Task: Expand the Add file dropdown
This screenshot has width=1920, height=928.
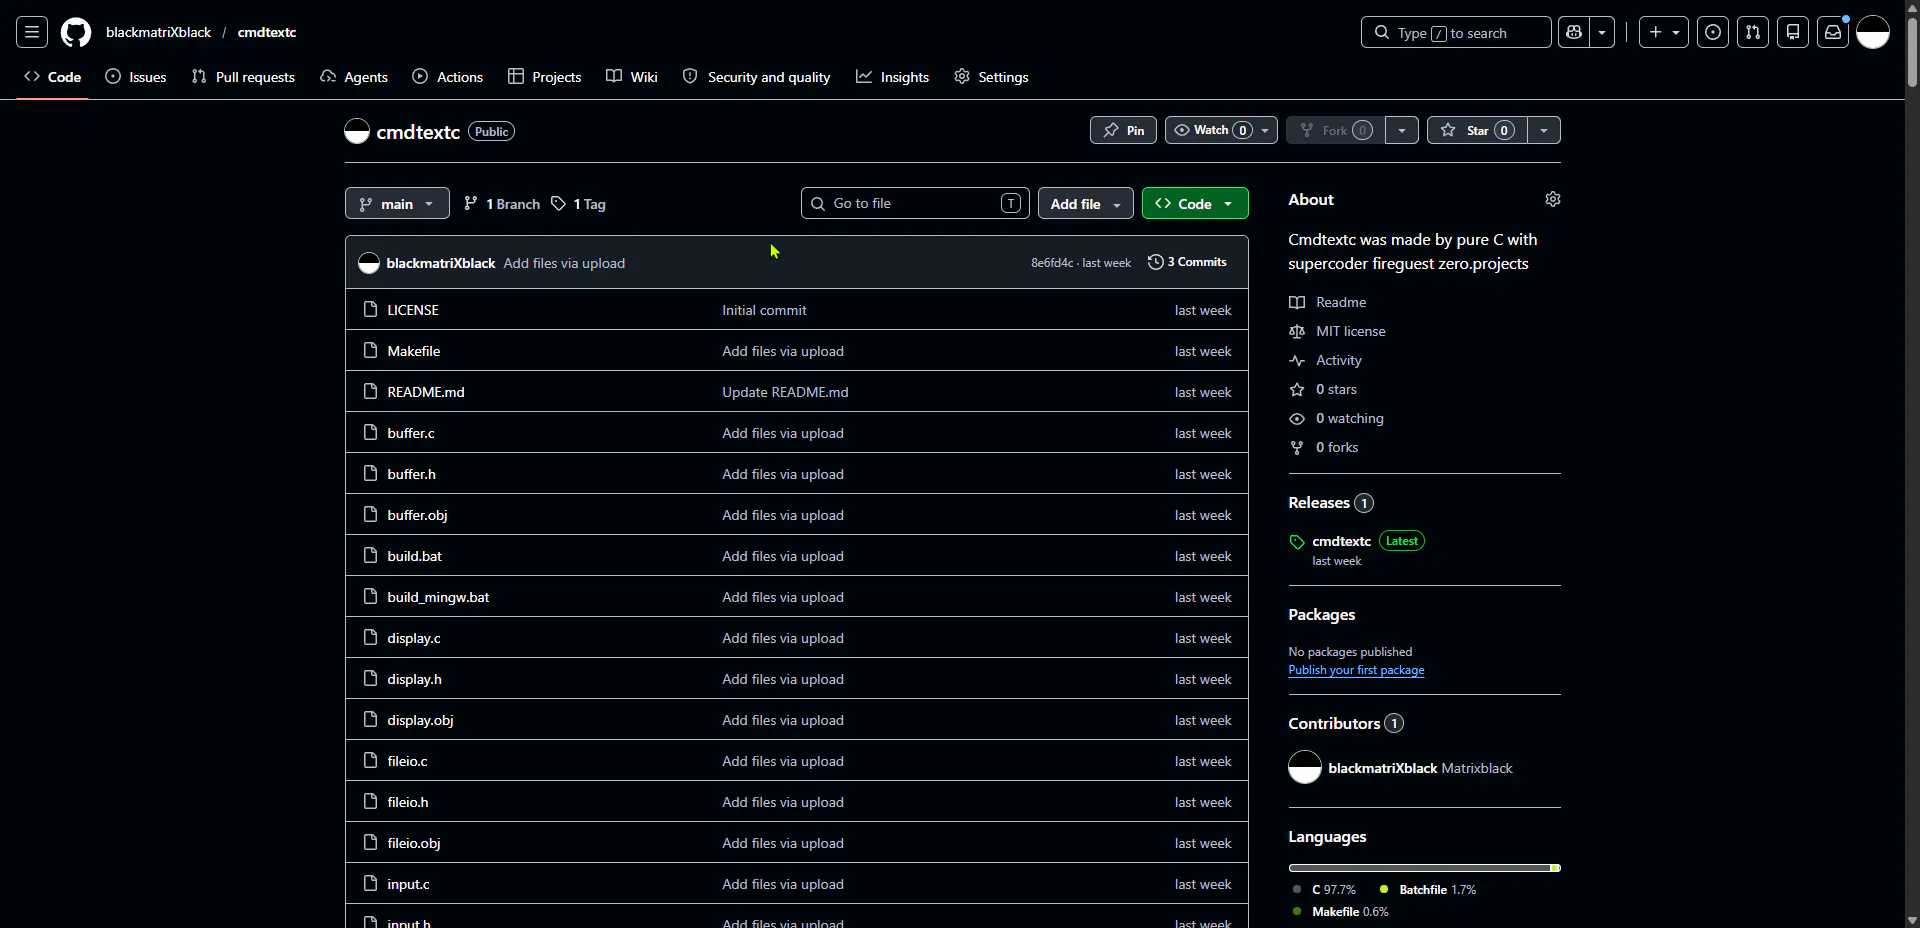Action: (1086, 203)
